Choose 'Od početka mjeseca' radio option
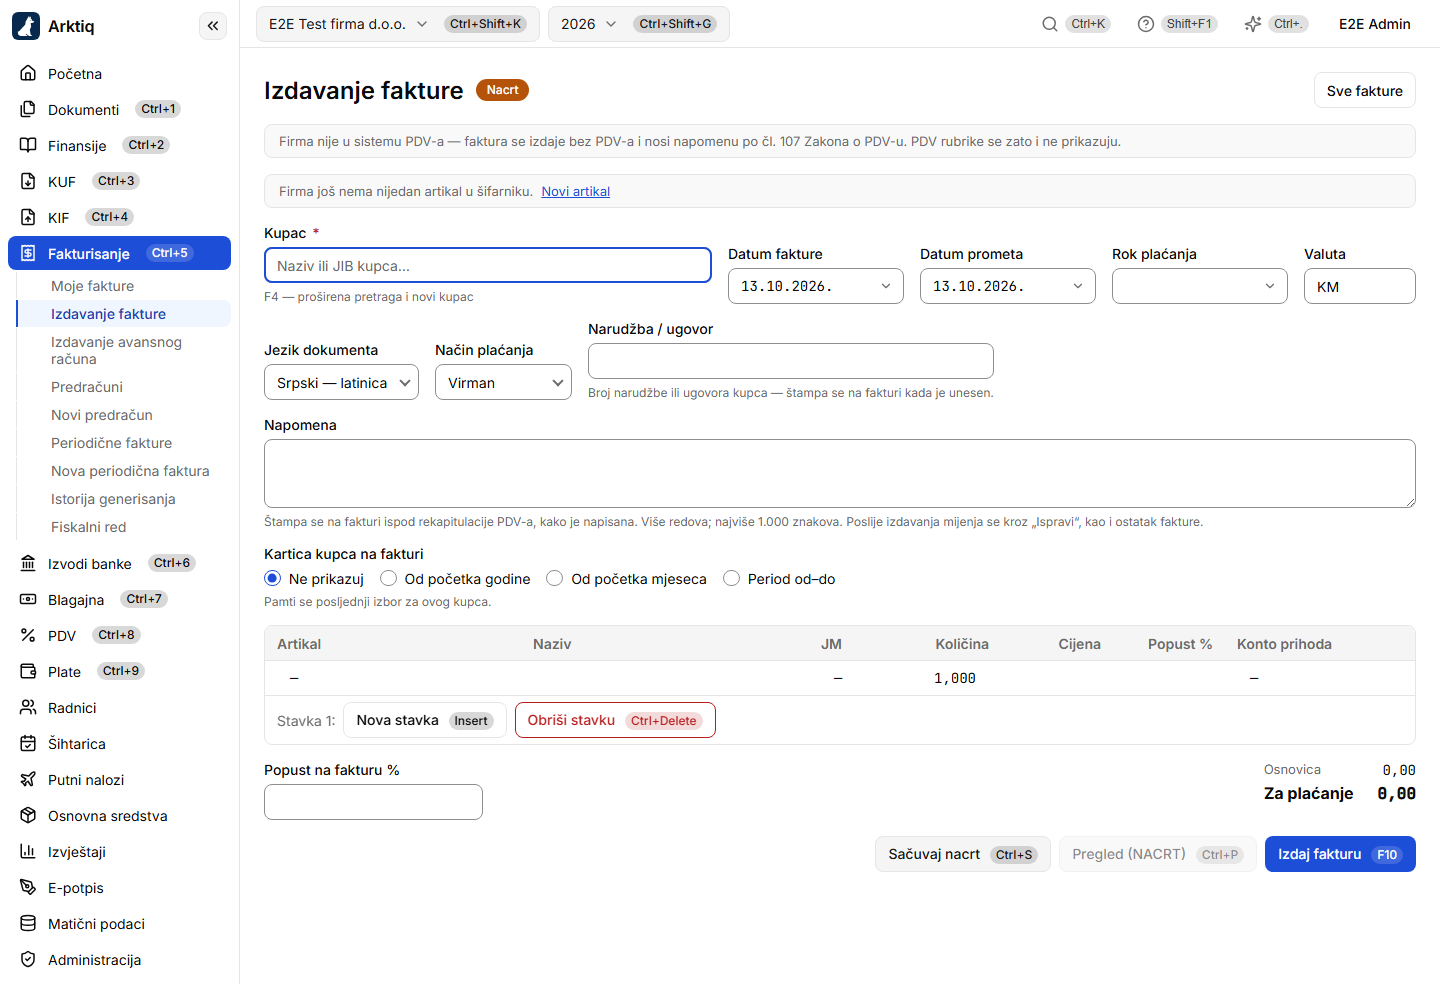This screenshot has width=1440, height=984. tap(555, 578)
